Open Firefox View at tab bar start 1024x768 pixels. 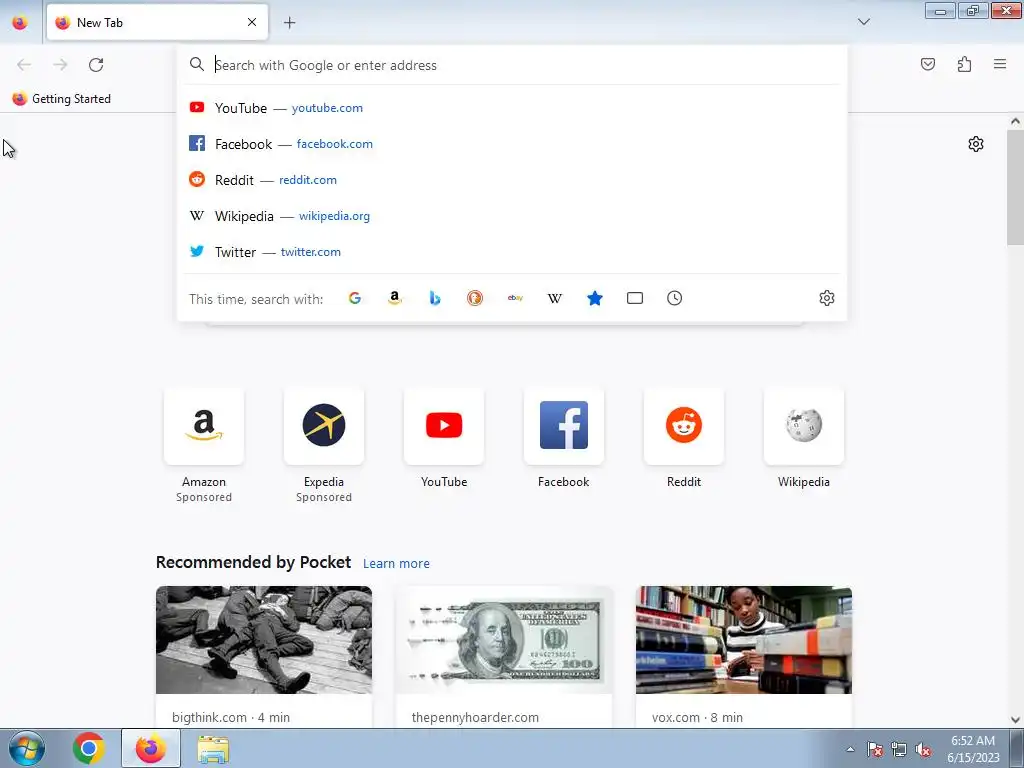click(20, 23)
